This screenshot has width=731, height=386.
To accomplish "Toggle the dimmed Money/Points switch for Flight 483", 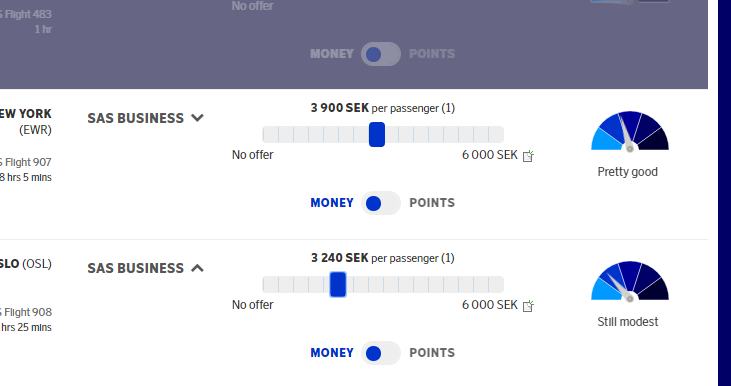I will (381, 54).
